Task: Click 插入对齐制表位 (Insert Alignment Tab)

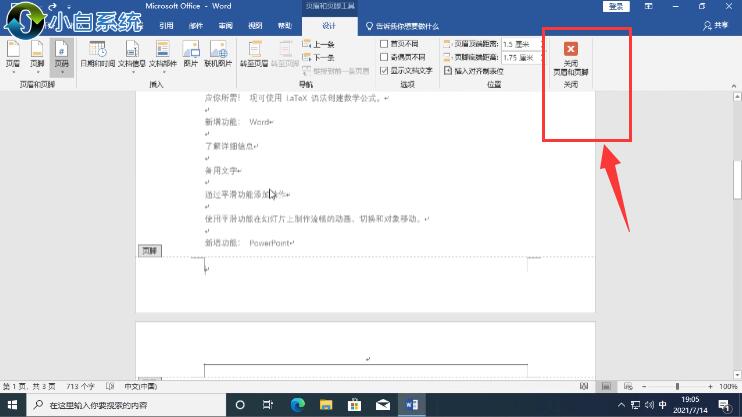Action: (474, 71)
